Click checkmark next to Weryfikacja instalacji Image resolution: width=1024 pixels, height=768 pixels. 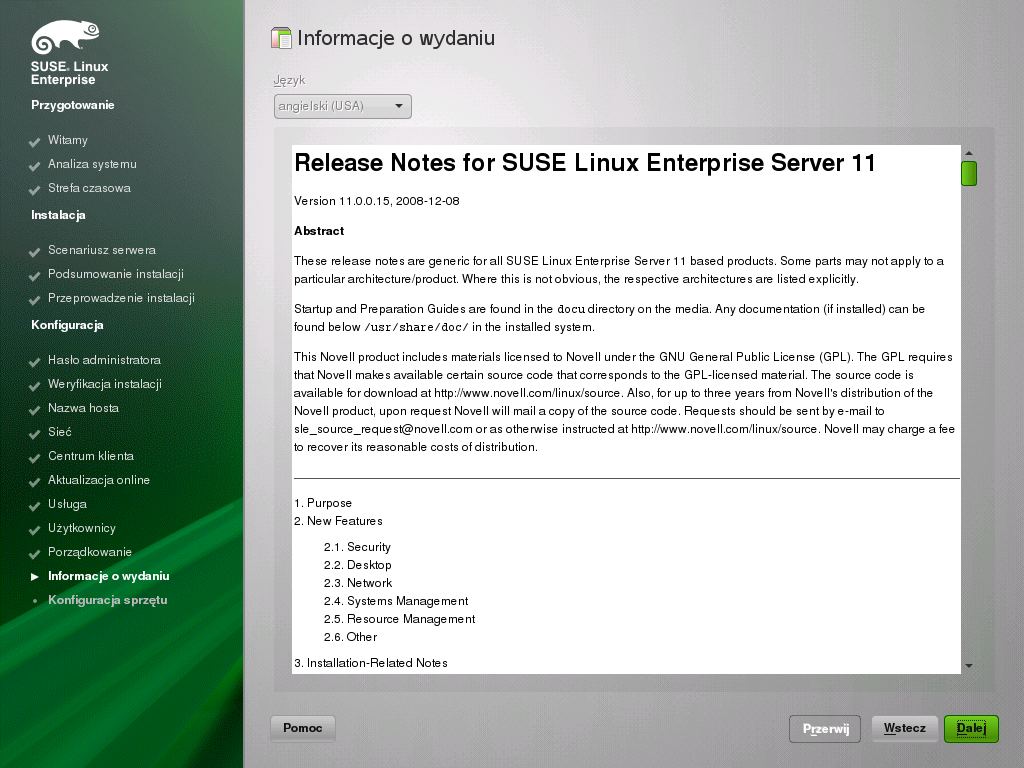point(35,386)
